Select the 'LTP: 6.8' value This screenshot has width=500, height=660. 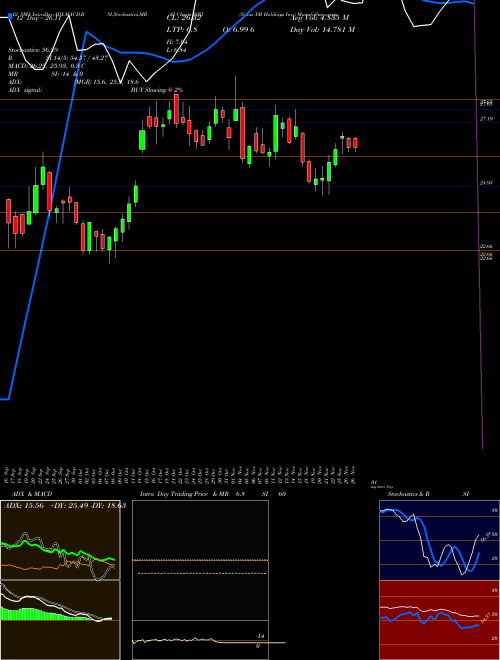[x=182, y=30]
